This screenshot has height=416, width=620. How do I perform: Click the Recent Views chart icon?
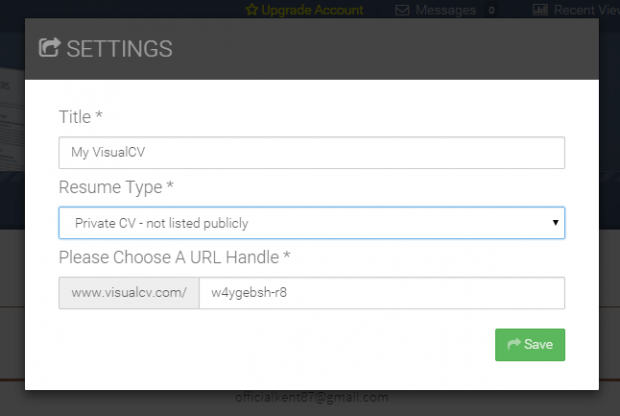coord(540,10)
